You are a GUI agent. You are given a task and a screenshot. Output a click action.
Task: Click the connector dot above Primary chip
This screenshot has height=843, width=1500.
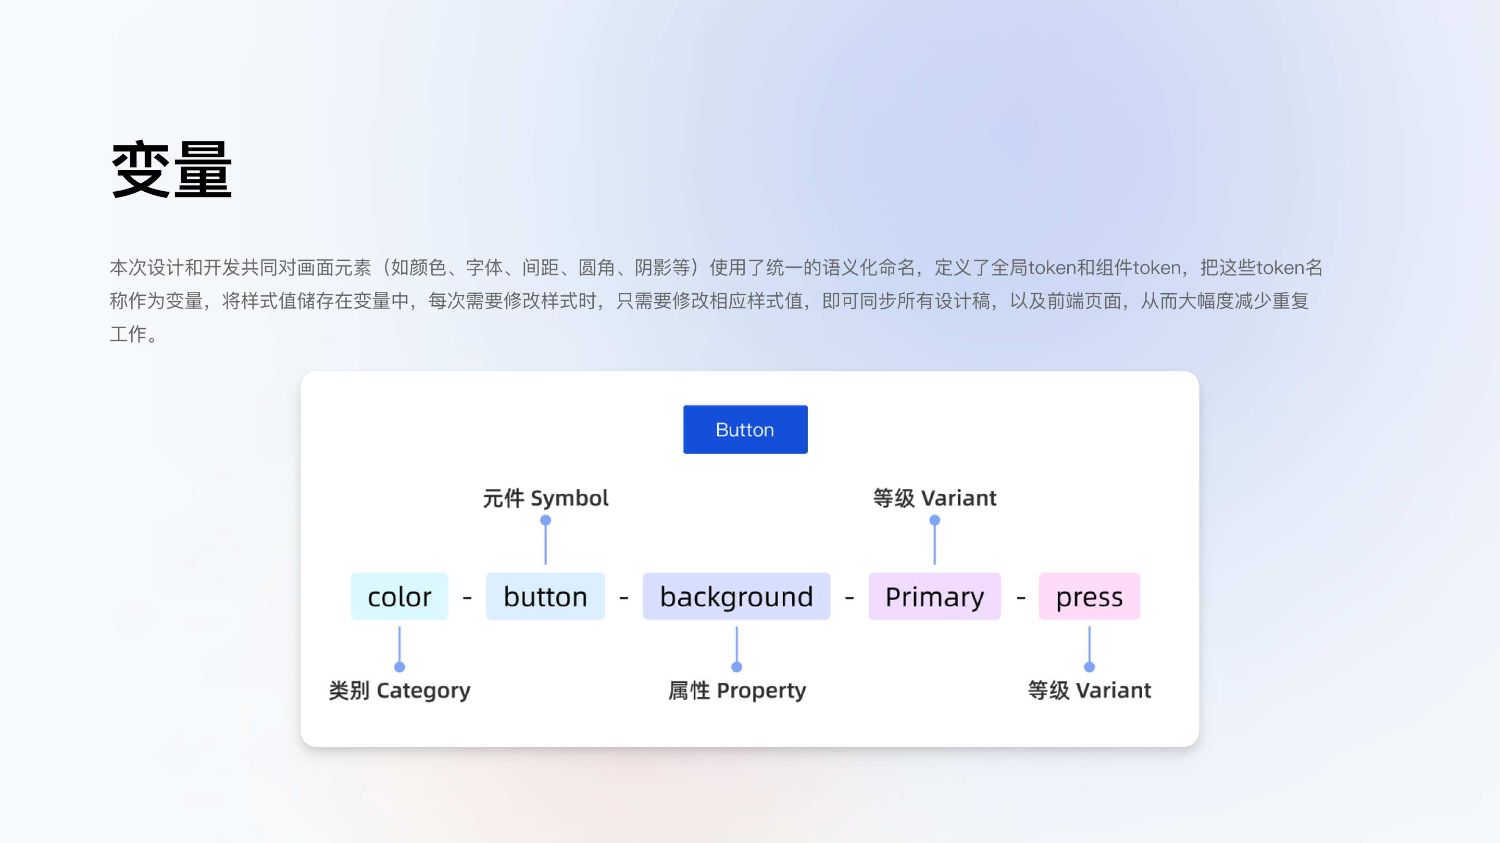[935, 520]
